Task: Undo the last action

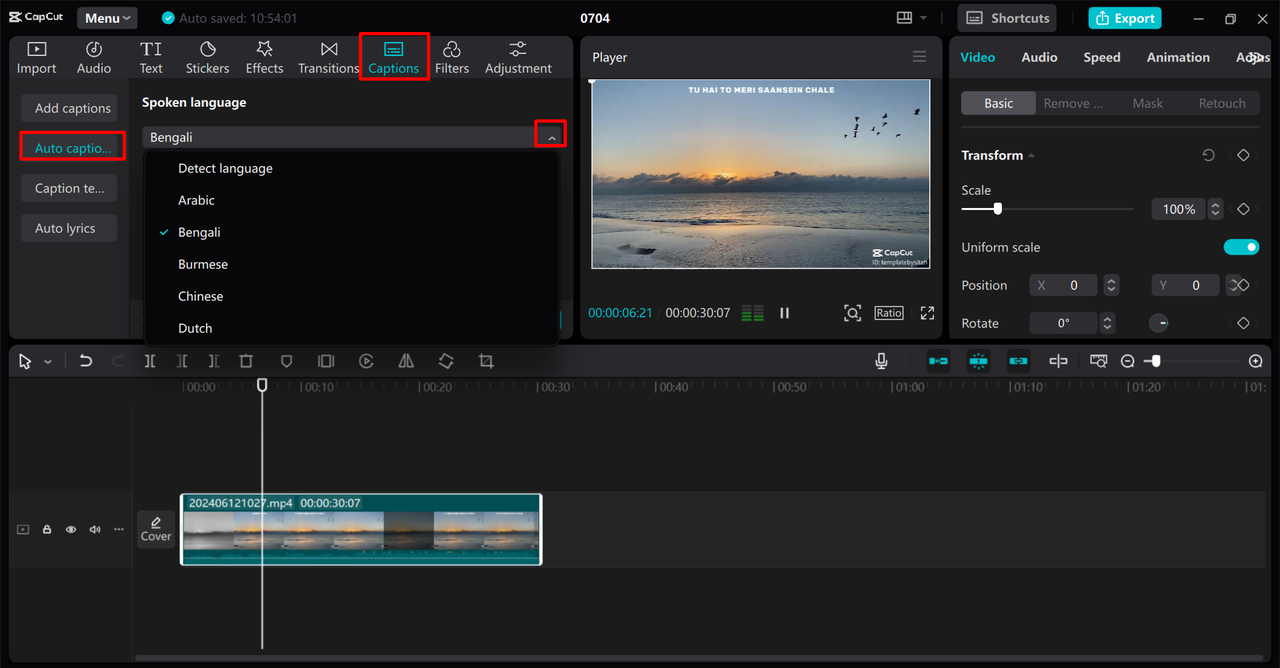Action: point(86,361)
